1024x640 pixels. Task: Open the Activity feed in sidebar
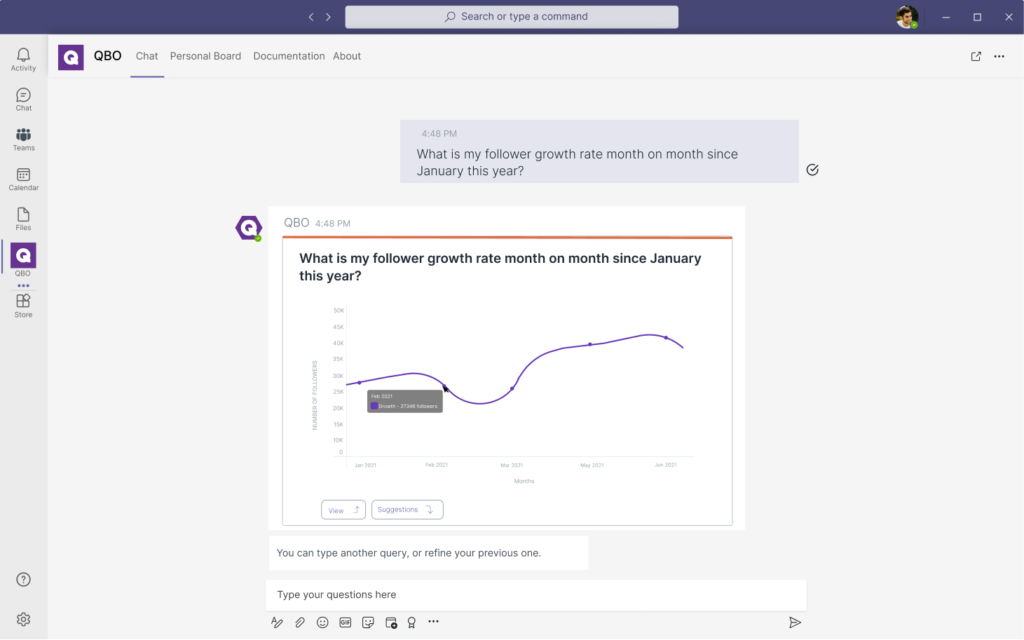pyautogui.click(x=23, y=59)
